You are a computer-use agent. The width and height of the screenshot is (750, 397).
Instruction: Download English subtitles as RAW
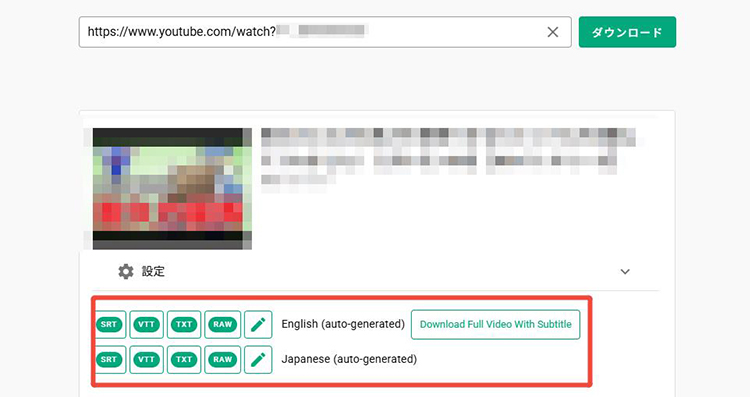tap(222, 324)
